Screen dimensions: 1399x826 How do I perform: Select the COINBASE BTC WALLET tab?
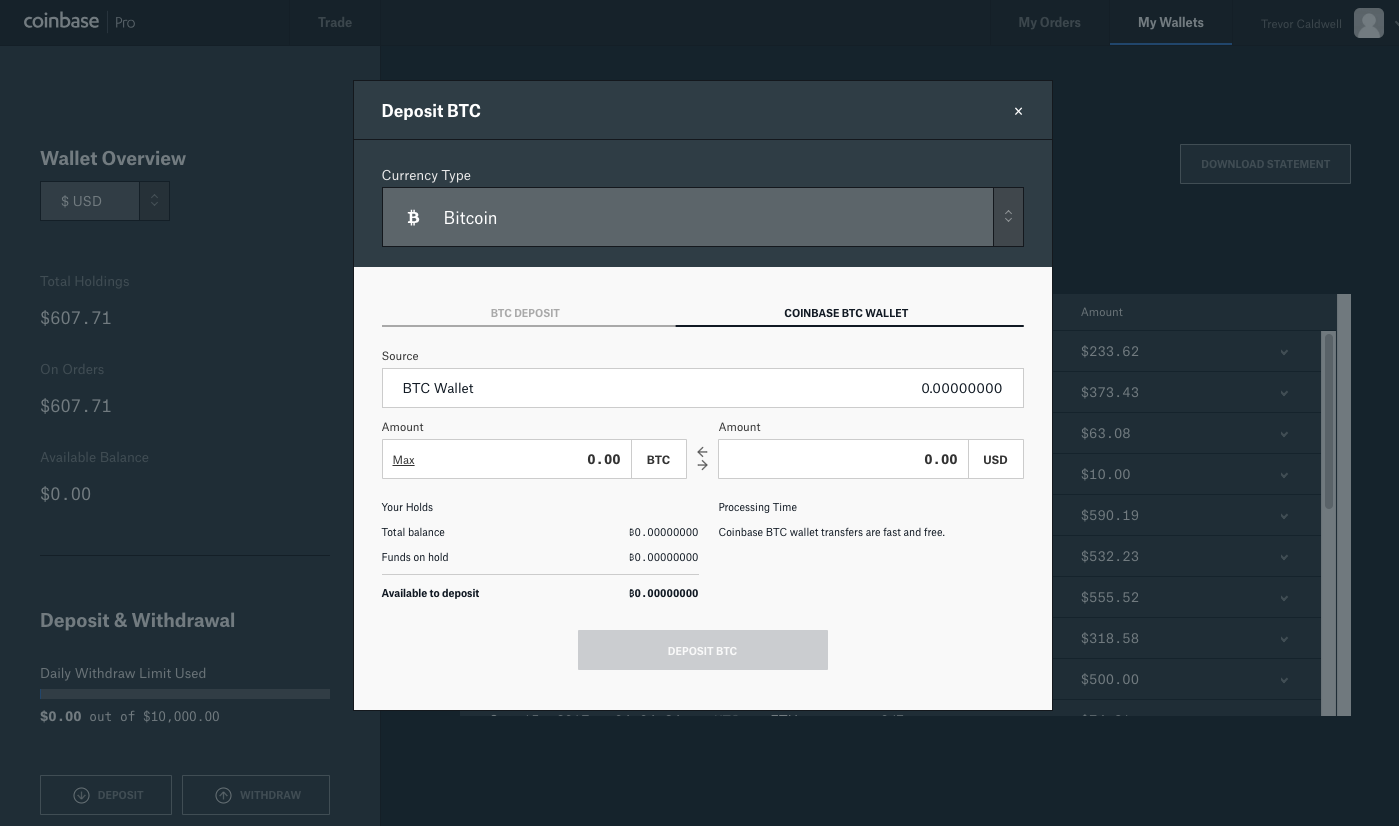(846, 313)
